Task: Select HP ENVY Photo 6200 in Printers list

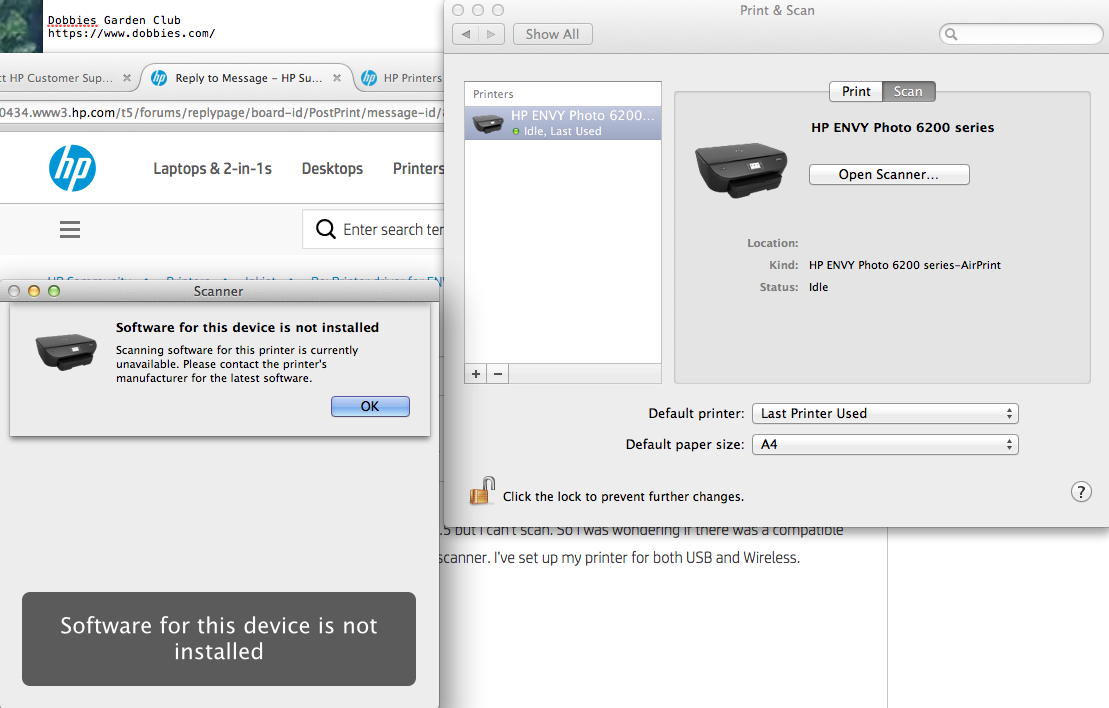Action: tap(563, 122)
